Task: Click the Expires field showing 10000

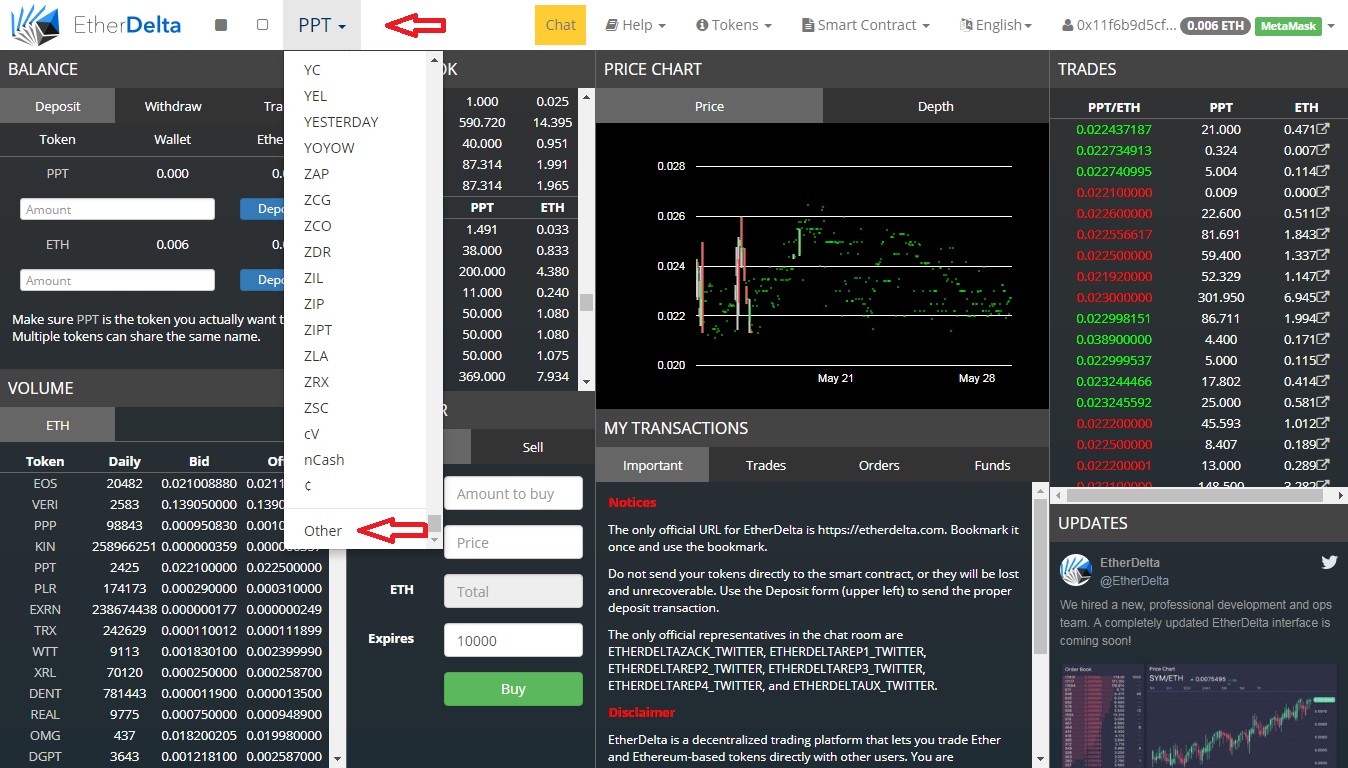Action: pyautogui.click(x=513, y=640)
